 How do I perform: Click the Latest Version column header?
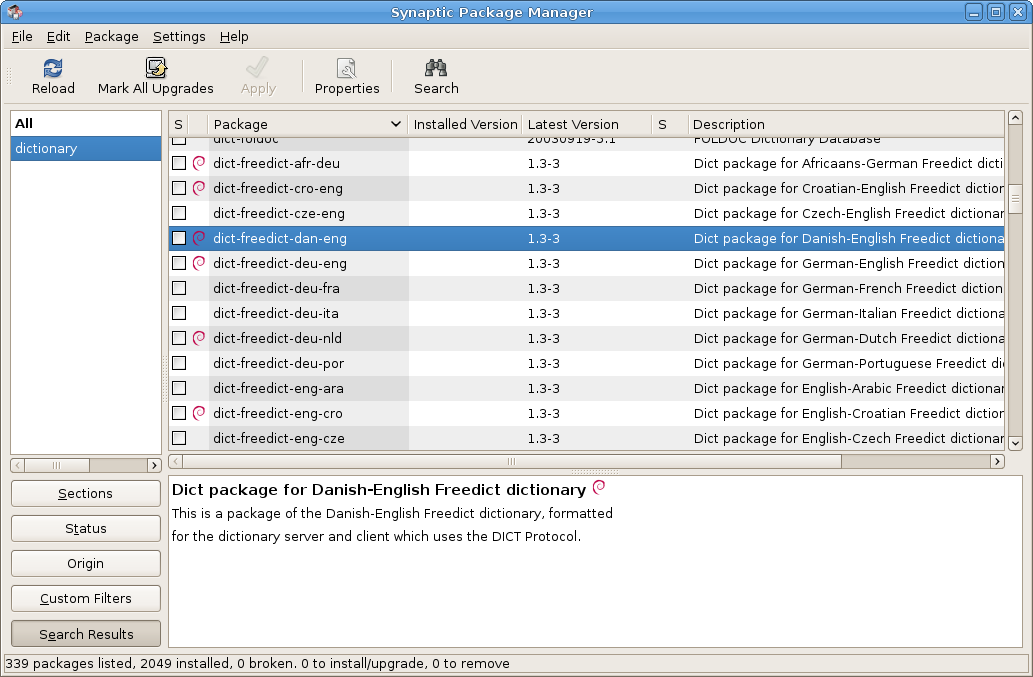pos(587,124)
